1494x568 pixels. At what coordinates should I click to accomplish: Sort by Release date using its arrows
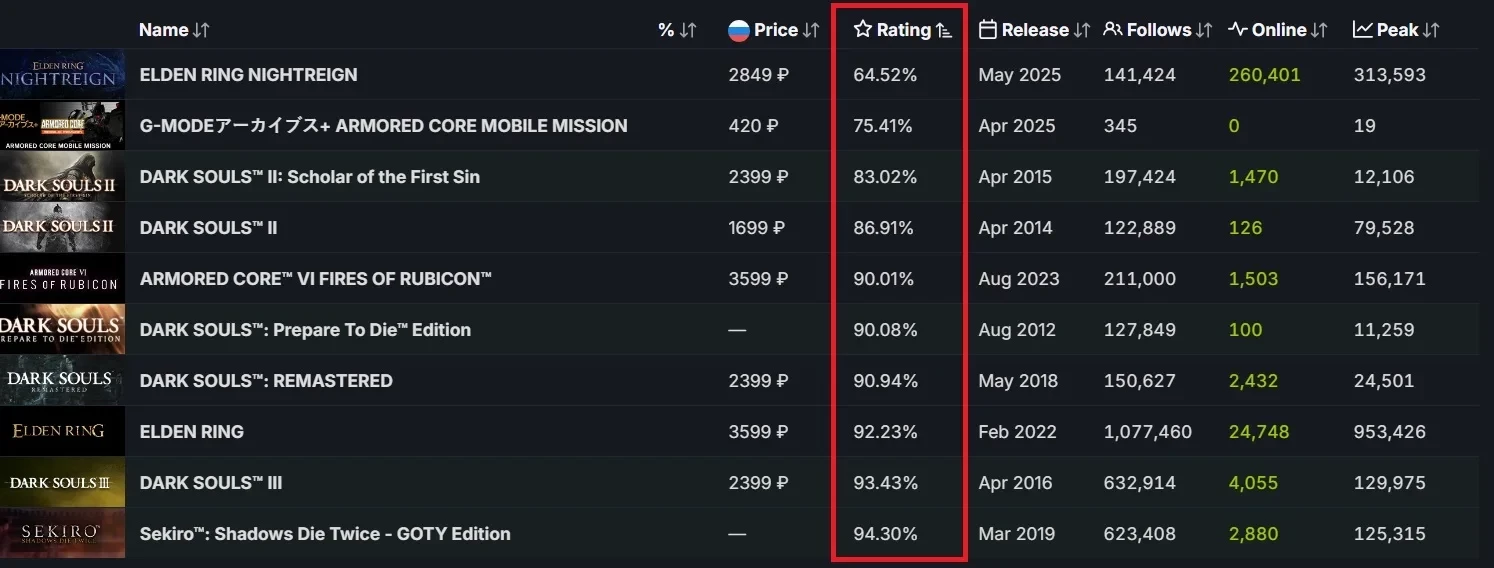(x=1082, y=30)
